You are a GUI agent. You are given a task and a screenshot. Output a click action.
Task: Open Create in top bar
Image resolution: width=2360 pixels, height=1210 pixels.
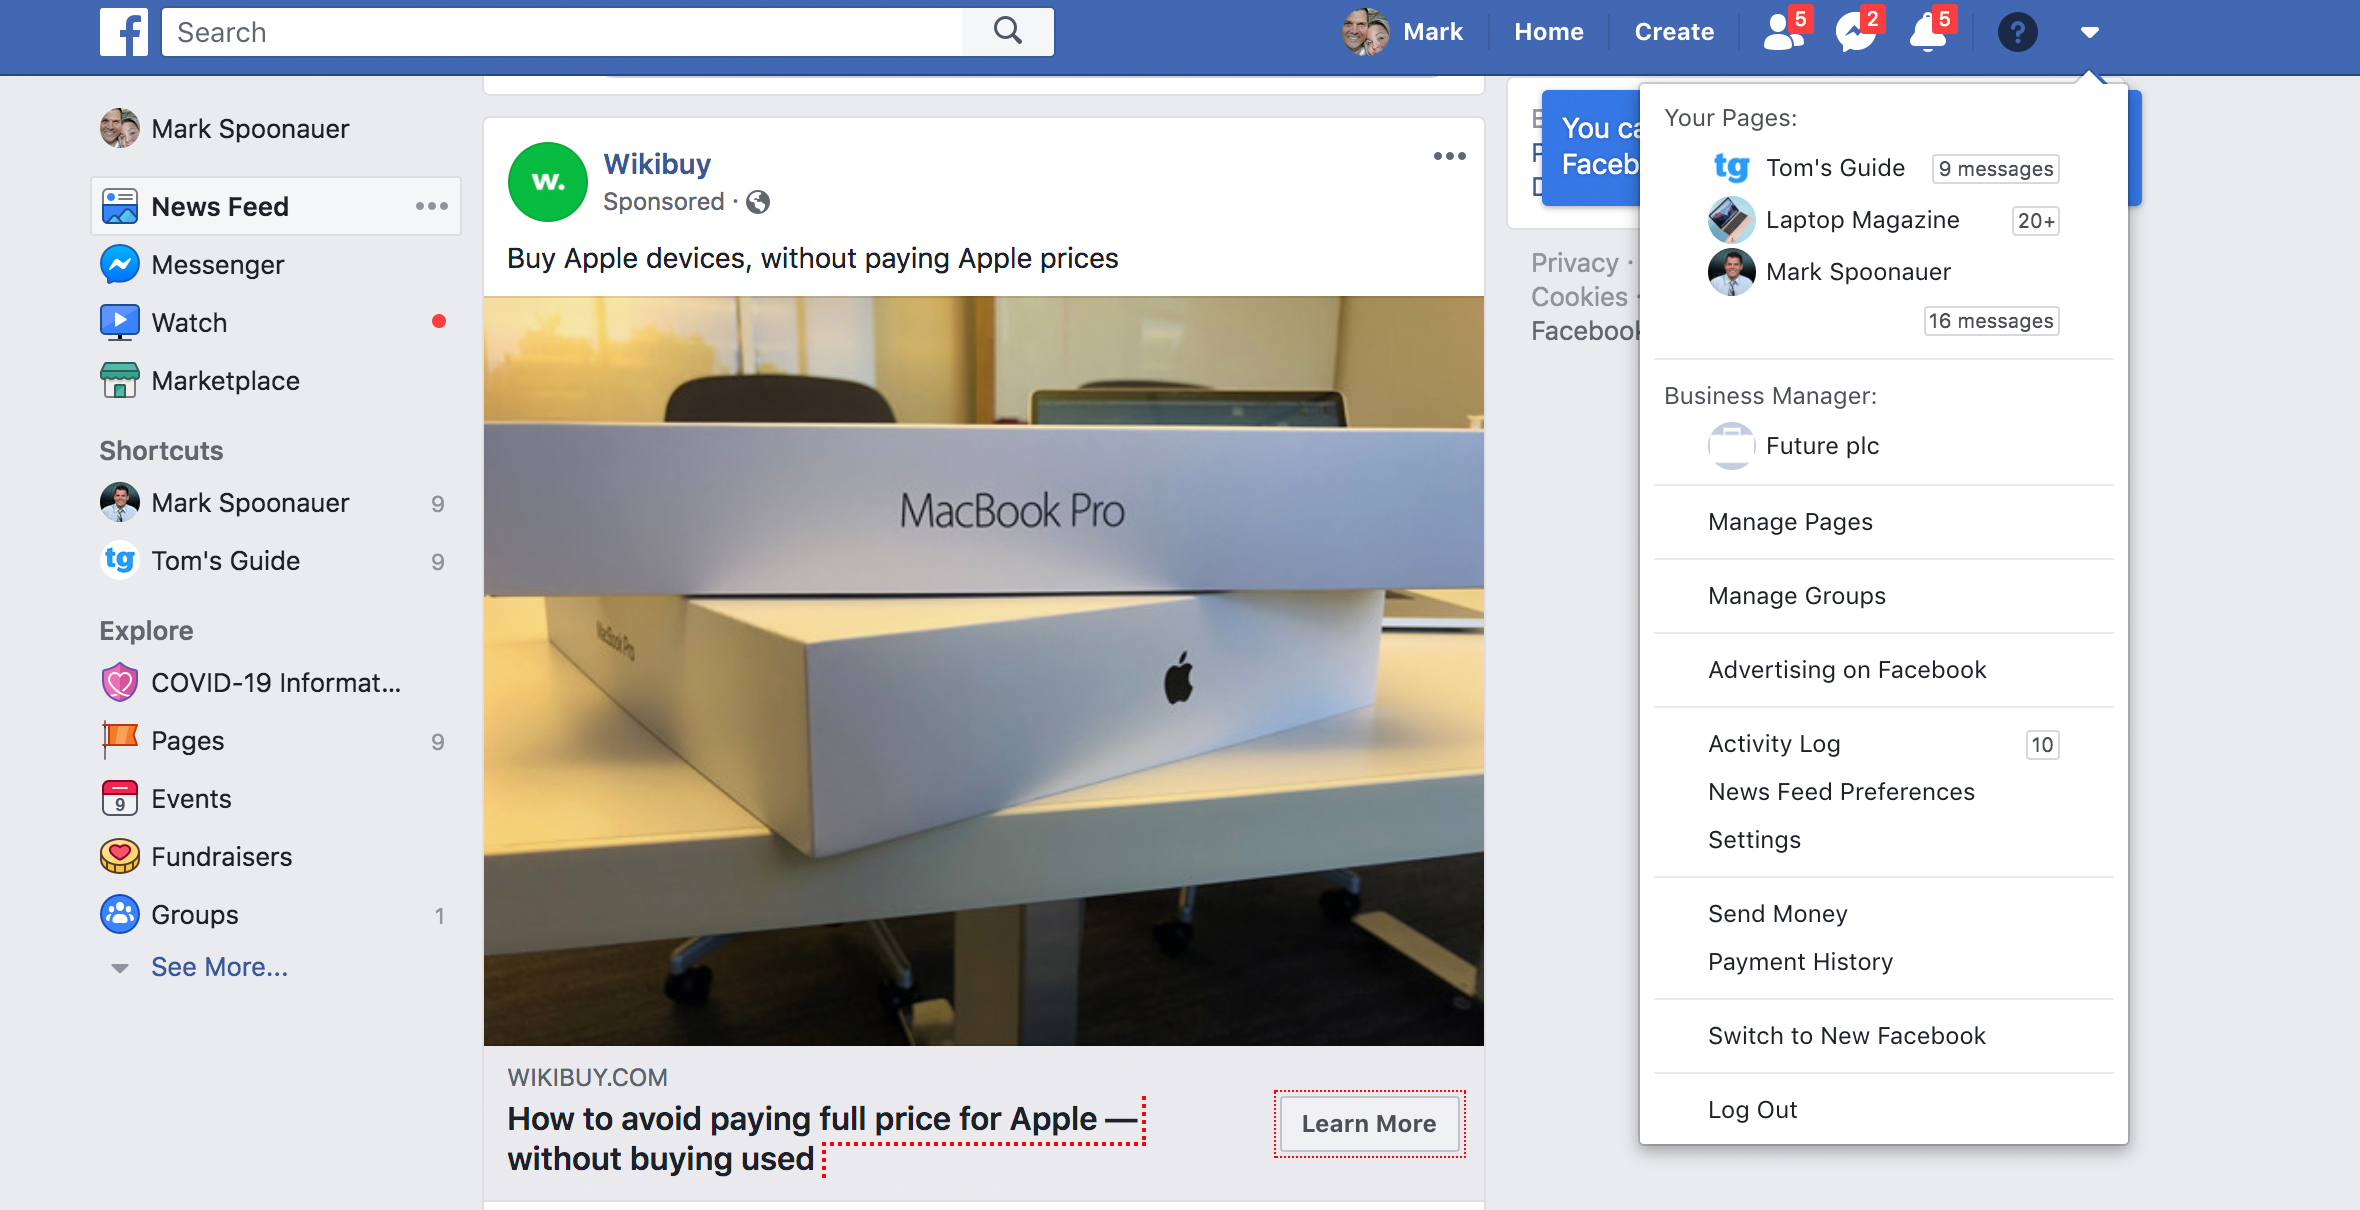[1674, 32]
